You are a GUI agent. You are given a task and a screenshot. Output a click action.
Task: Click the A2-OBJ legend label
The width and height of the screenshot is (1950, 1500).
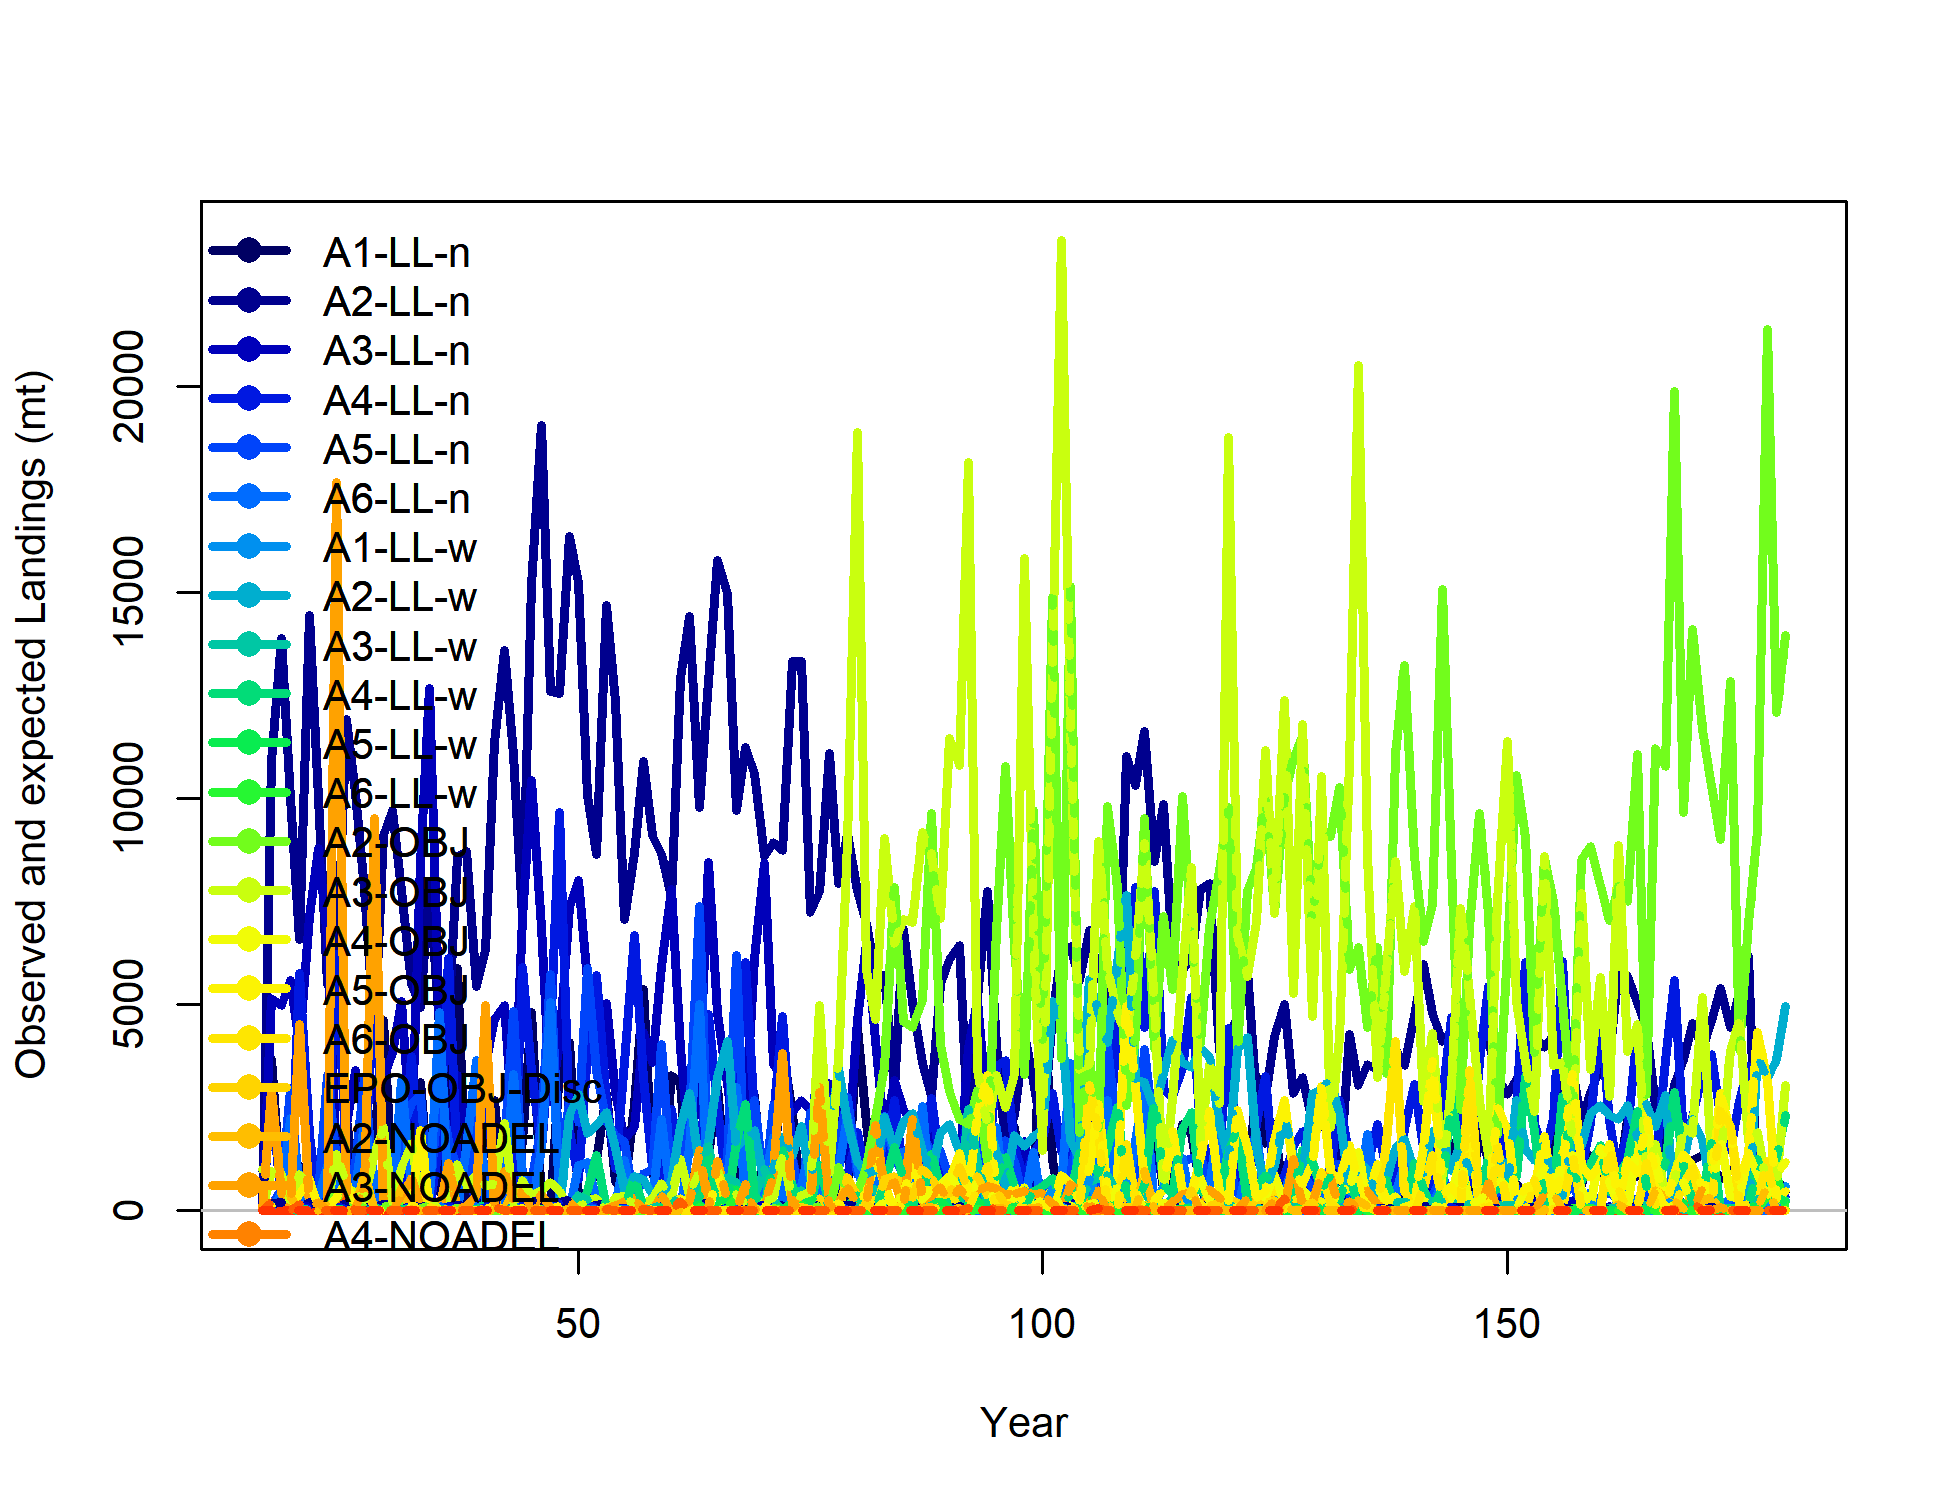(x=396, y=843)
